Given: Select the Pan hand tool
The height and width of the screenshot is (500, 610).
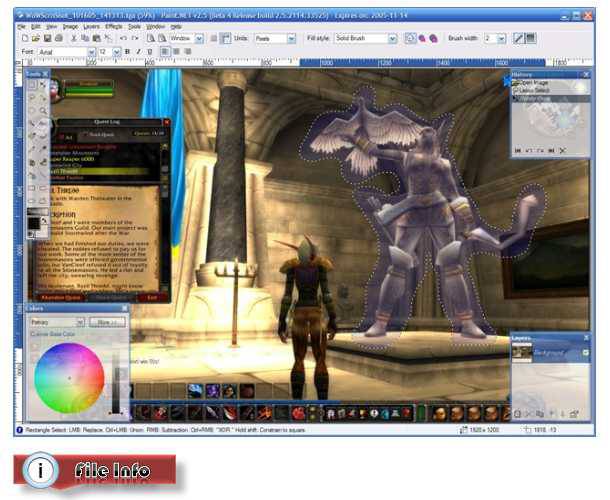Looking at the screenshot, I should (x=43, y=124).
